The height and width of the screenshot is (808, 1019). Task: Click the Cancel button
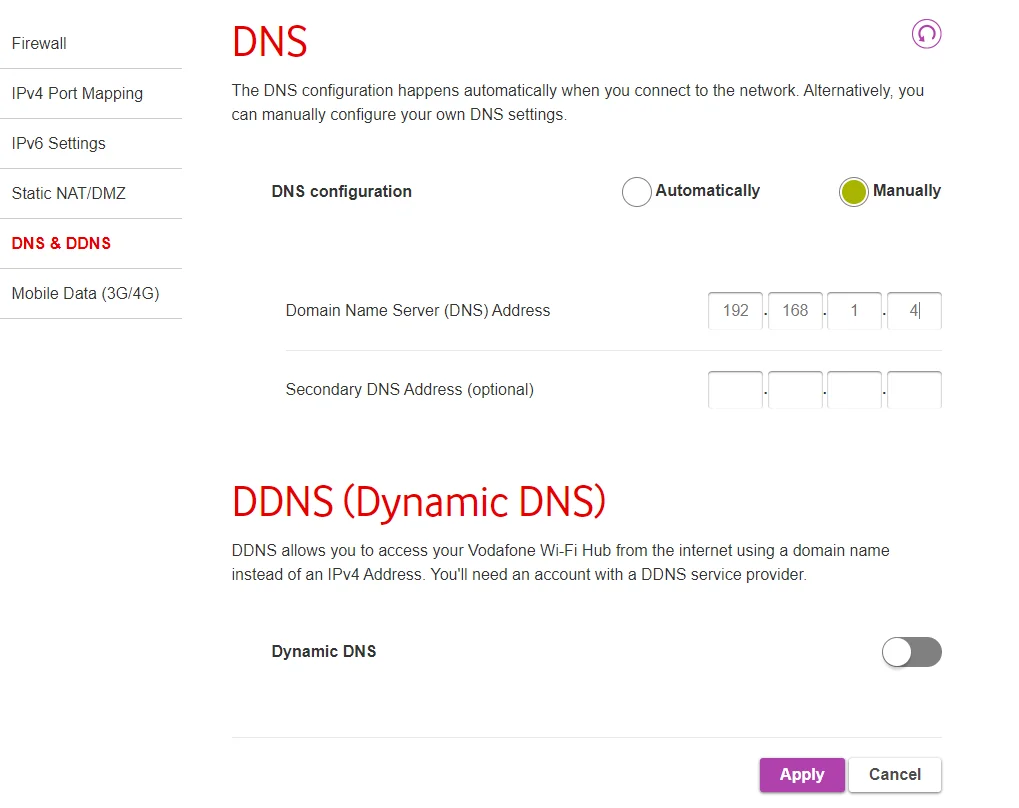895,775
